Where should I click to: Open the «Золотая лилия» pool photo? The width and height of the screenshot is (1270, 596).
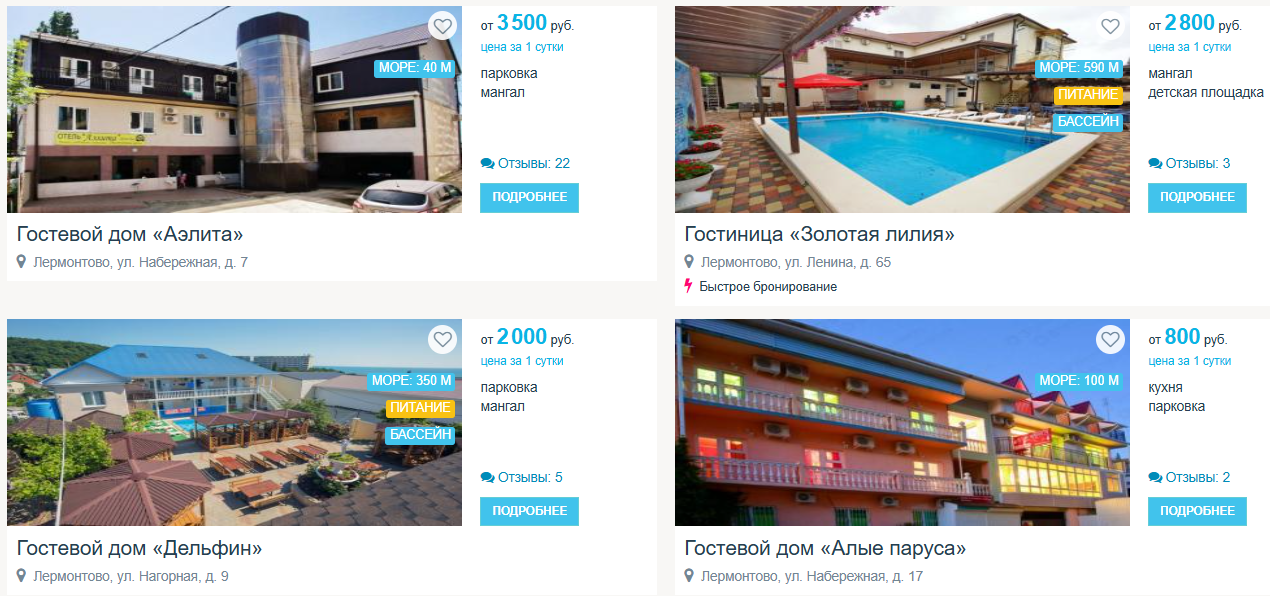click(x=902, y=109)
